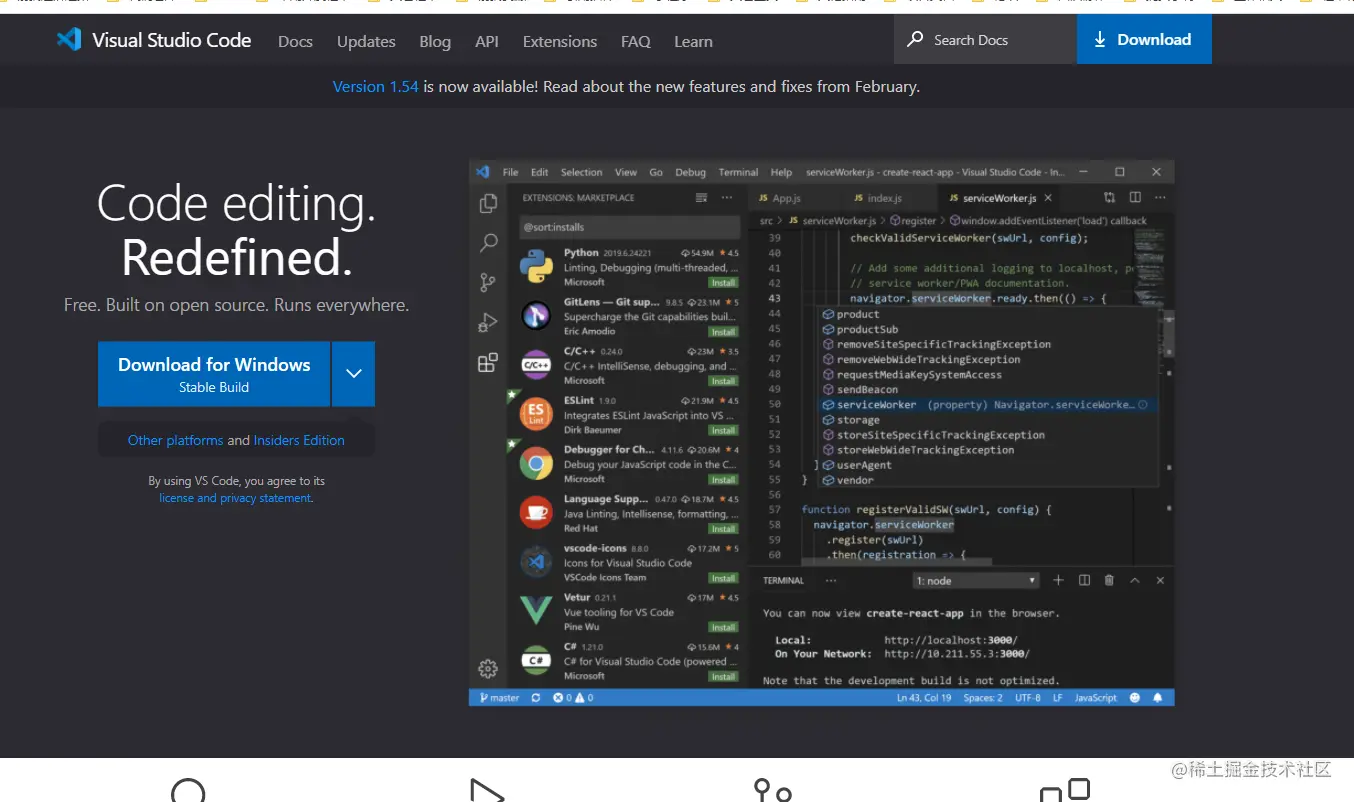
Task: Open the Learn navigation item
Action: (x=693, y=41)
